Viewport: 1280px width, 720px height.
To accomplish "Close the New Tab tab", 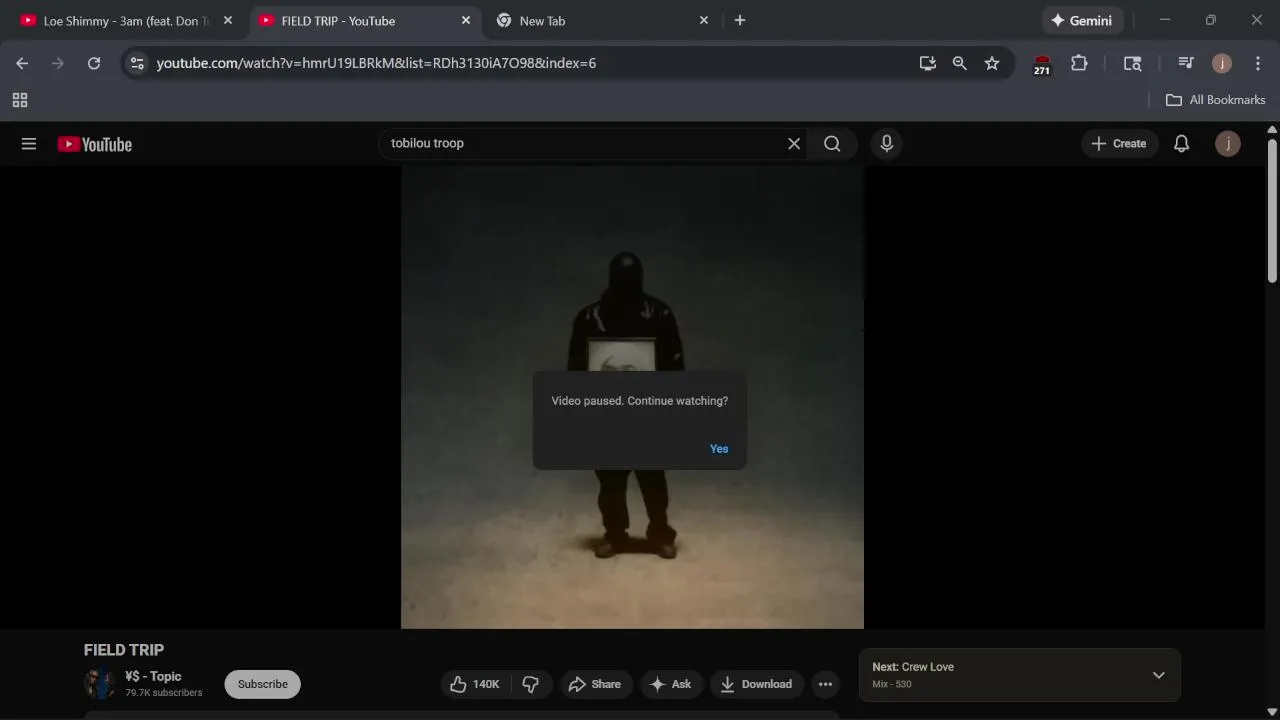I will pyautogui.click(x=703, y=20).
